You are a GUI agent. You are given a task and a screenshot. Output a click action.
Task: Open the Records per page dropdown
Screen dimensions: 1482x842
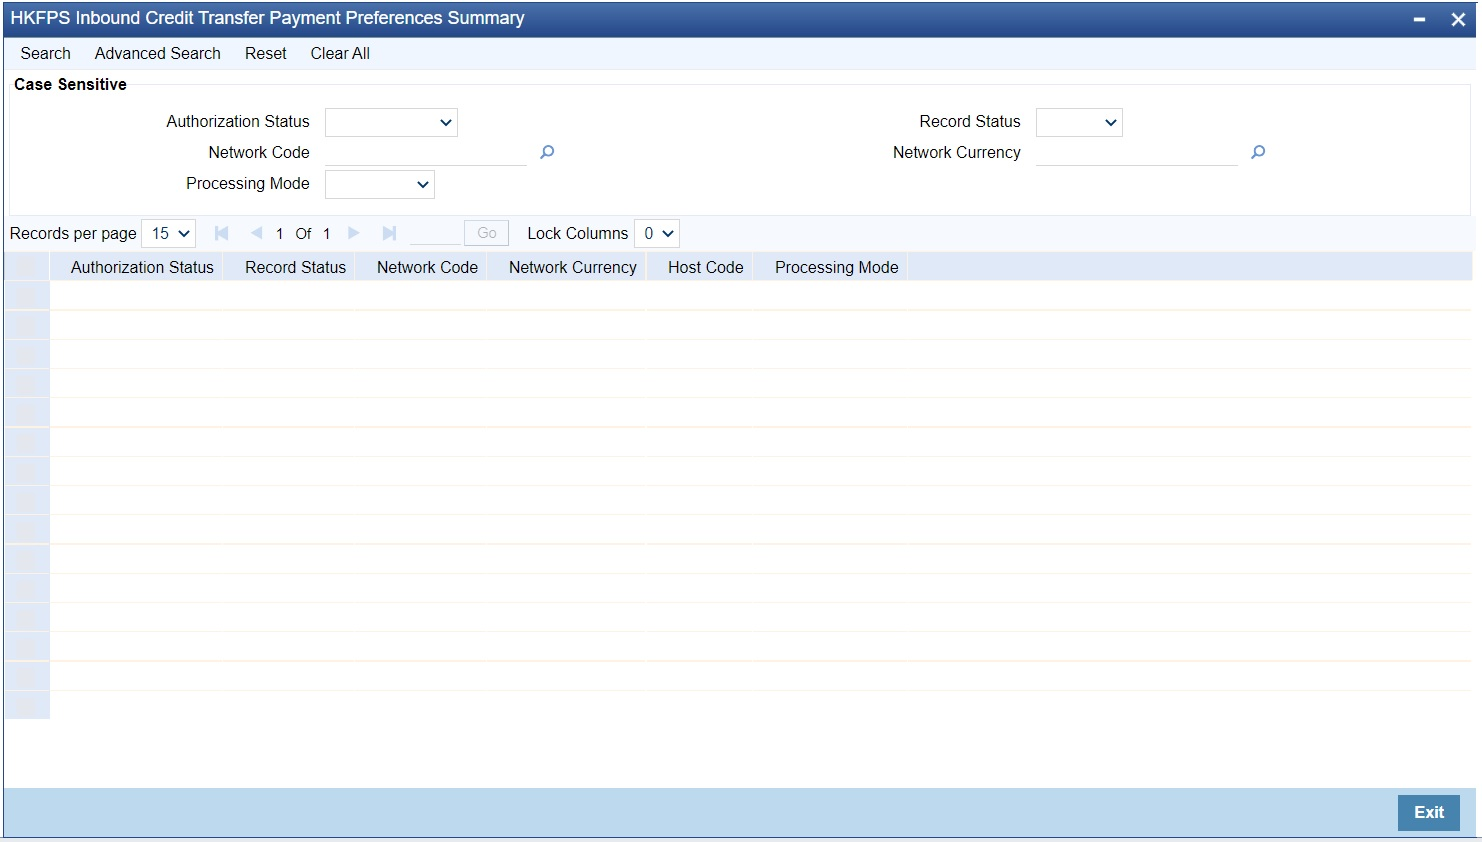tap(169, 233)
